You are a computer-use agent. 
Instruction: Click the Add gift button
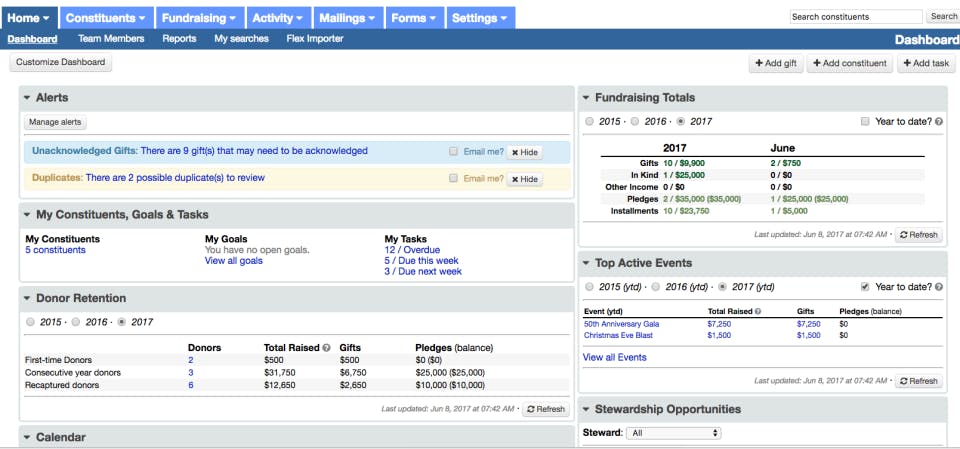click(x=776, y=63)
